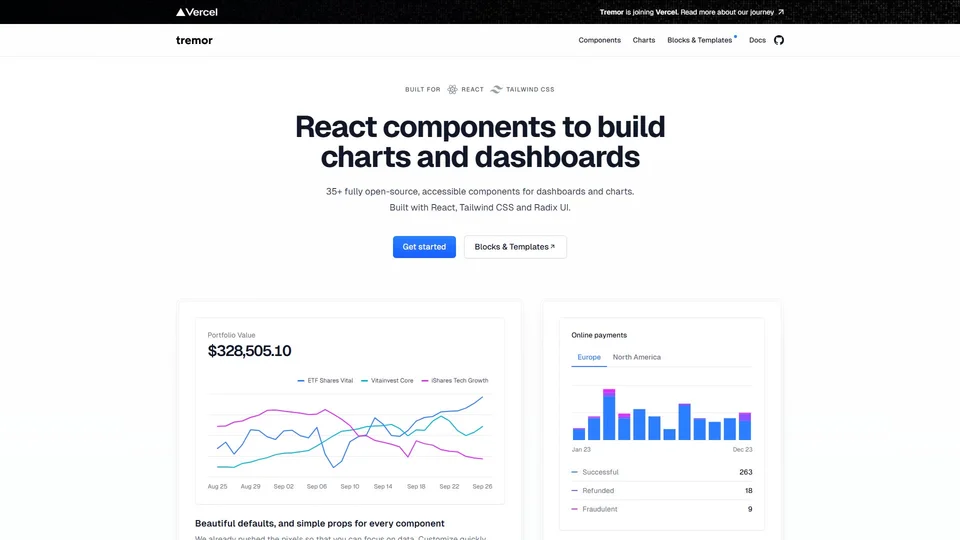Viewport: 960px width, 540px height.
Task: Open the GitHub icon link
Action: point(779,40)
